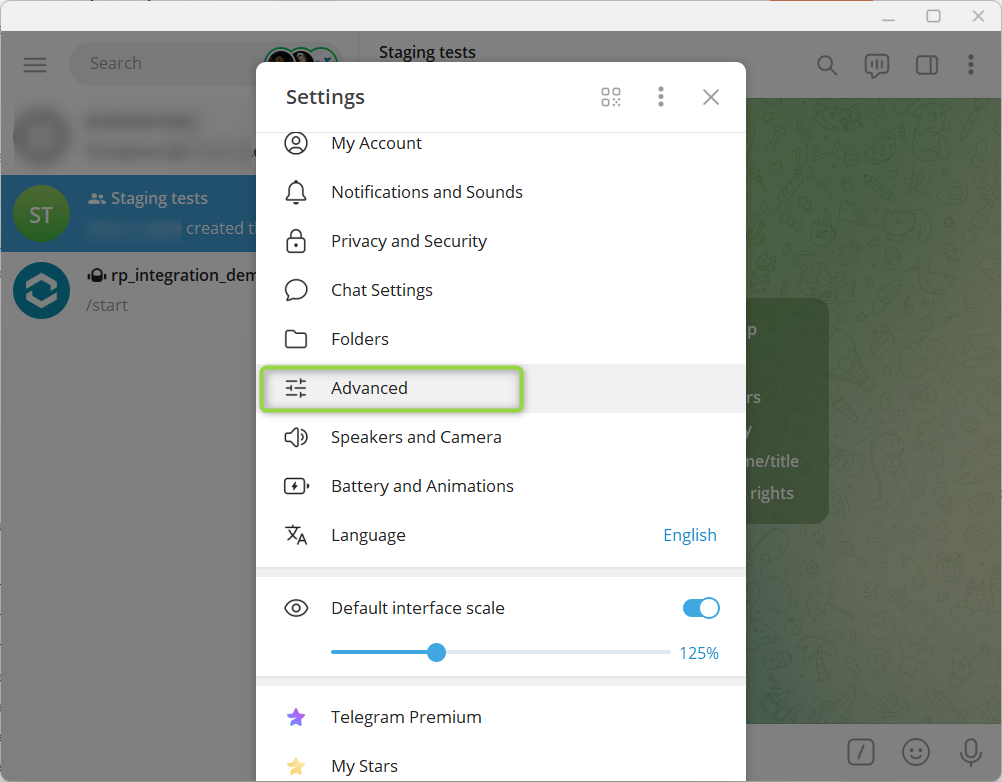Toggle the Default interface scale switch
1002x782 pixels.
coord(700,608)
